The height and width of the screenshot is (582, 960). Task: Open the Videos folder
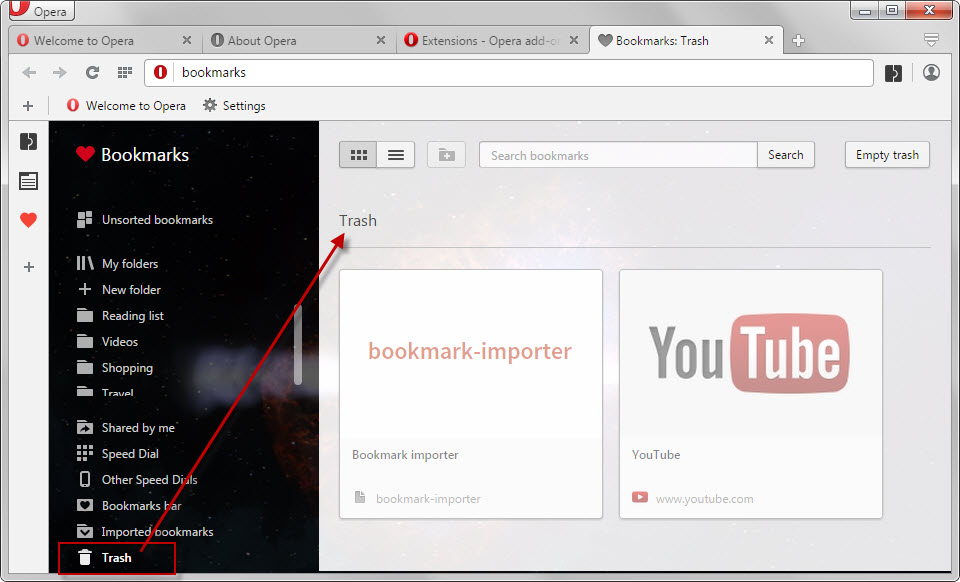click(108, 341)
